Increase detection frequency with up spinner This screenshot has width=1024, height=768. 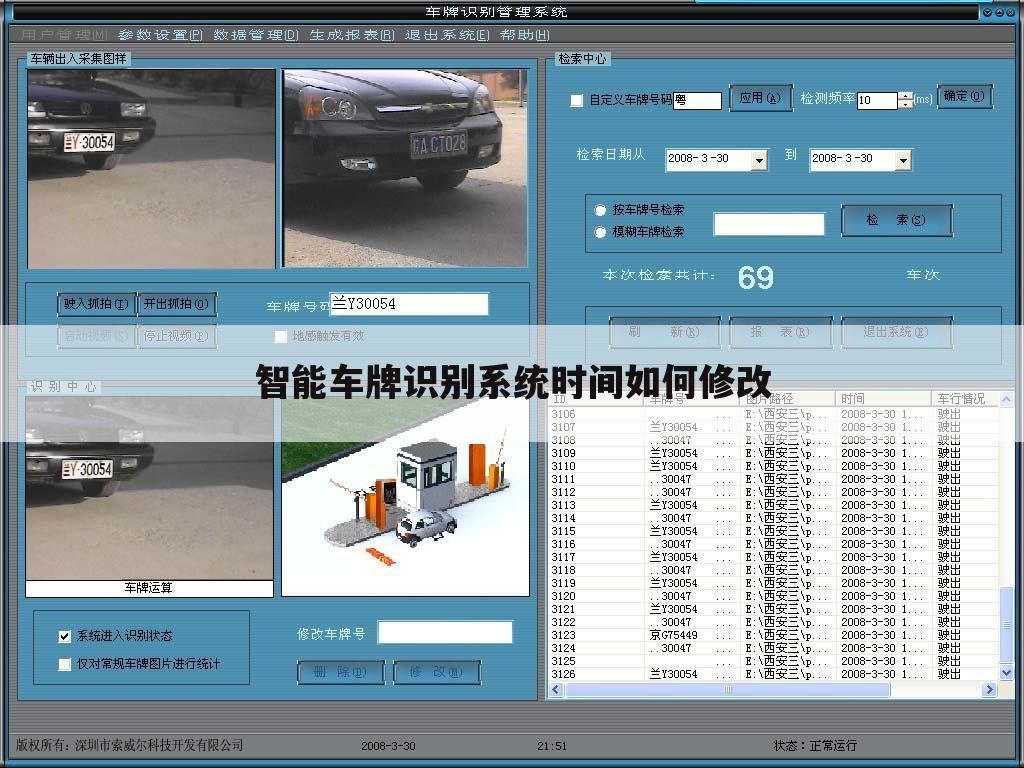click(x=905, y=96)
